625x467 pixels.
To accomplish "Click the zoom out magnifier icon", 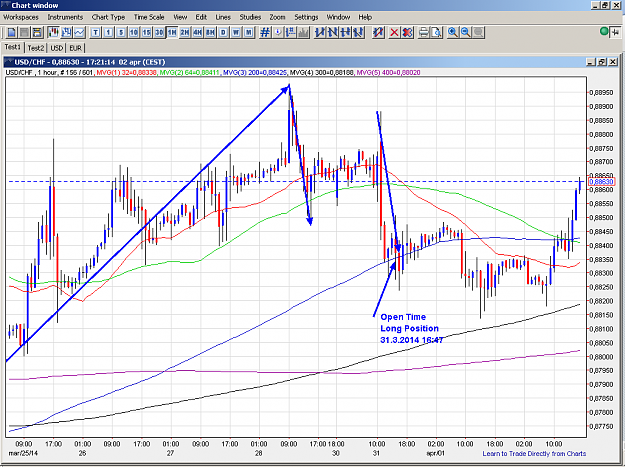I will tap(466, 32).
